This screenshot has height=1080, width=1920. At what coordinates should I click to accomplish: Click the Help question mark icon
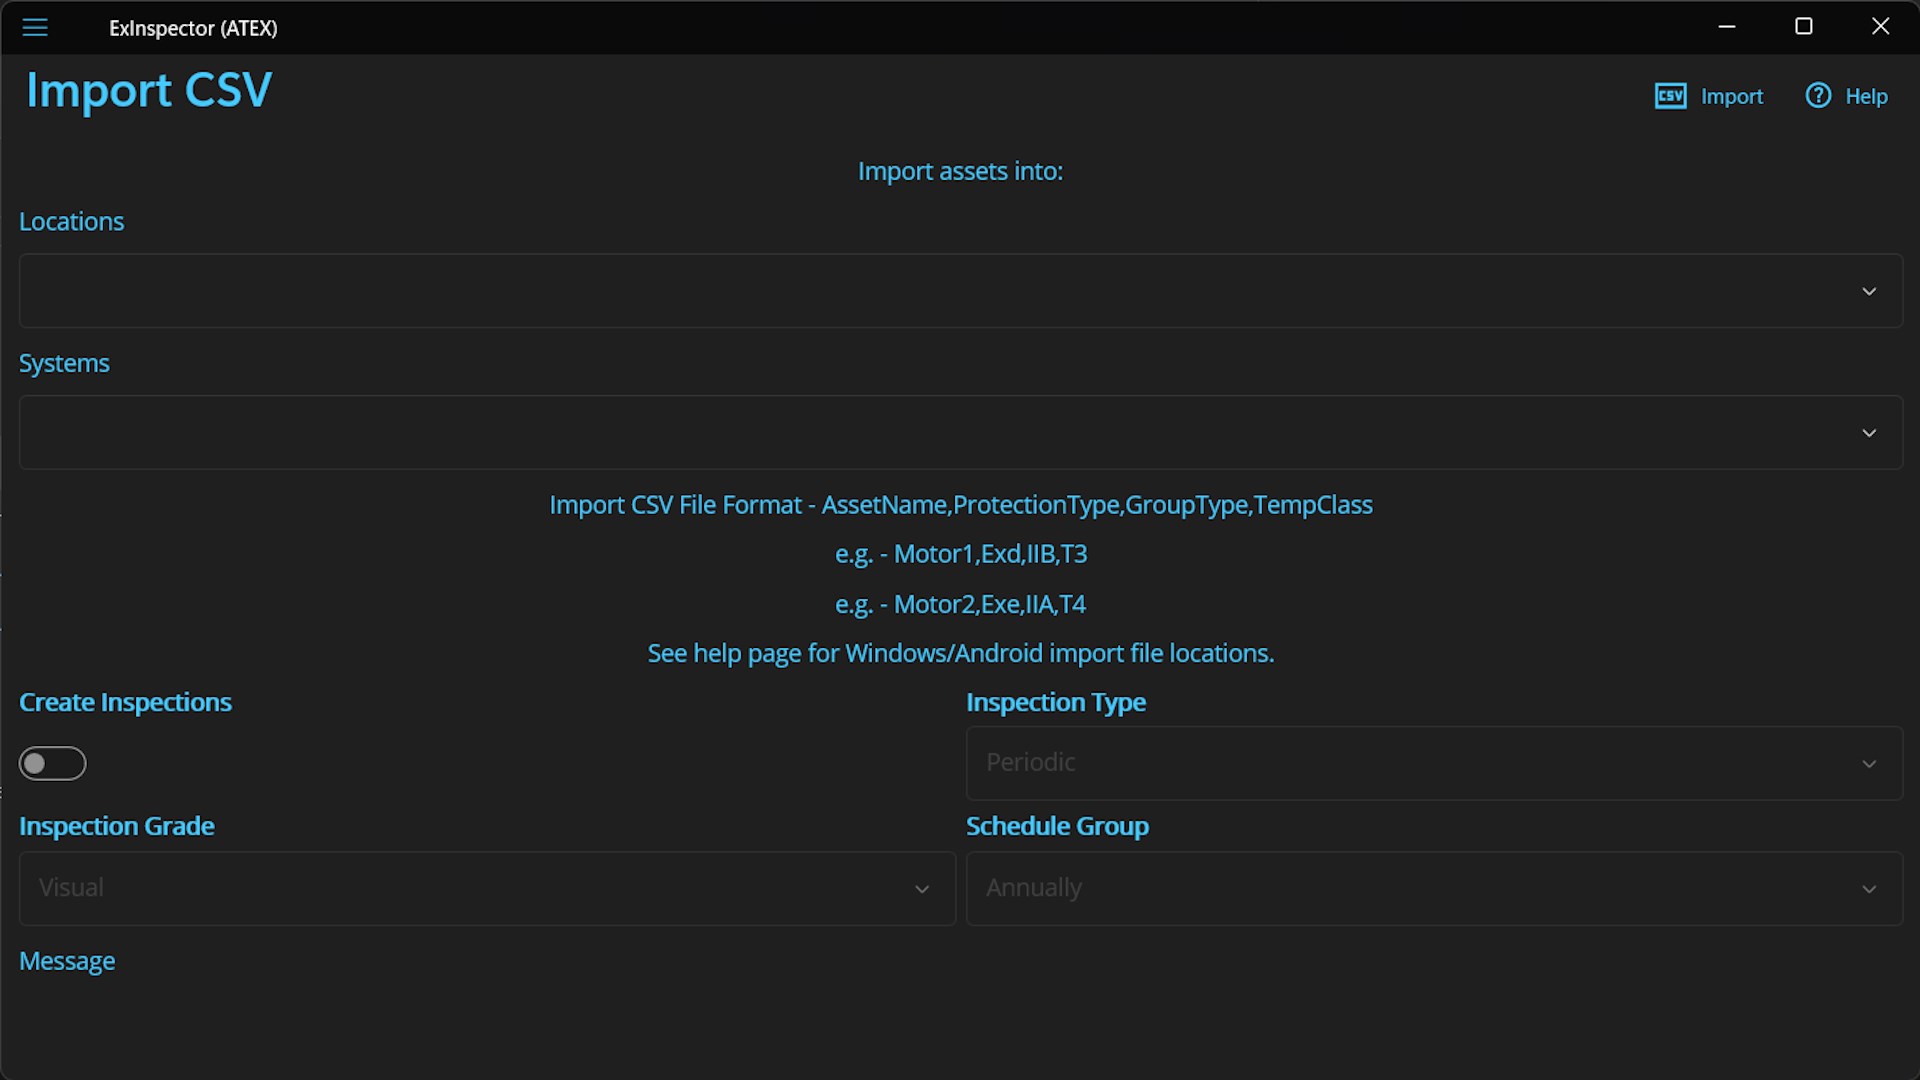coord(1817,96)
